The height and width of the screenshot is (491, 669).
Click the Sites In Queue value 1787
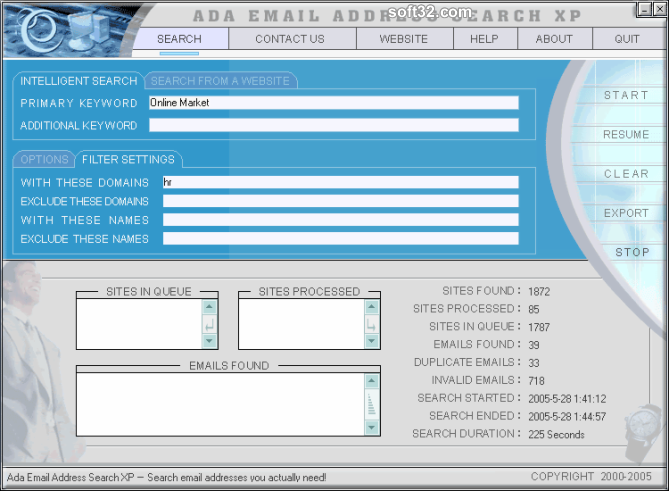click(539, 327)
